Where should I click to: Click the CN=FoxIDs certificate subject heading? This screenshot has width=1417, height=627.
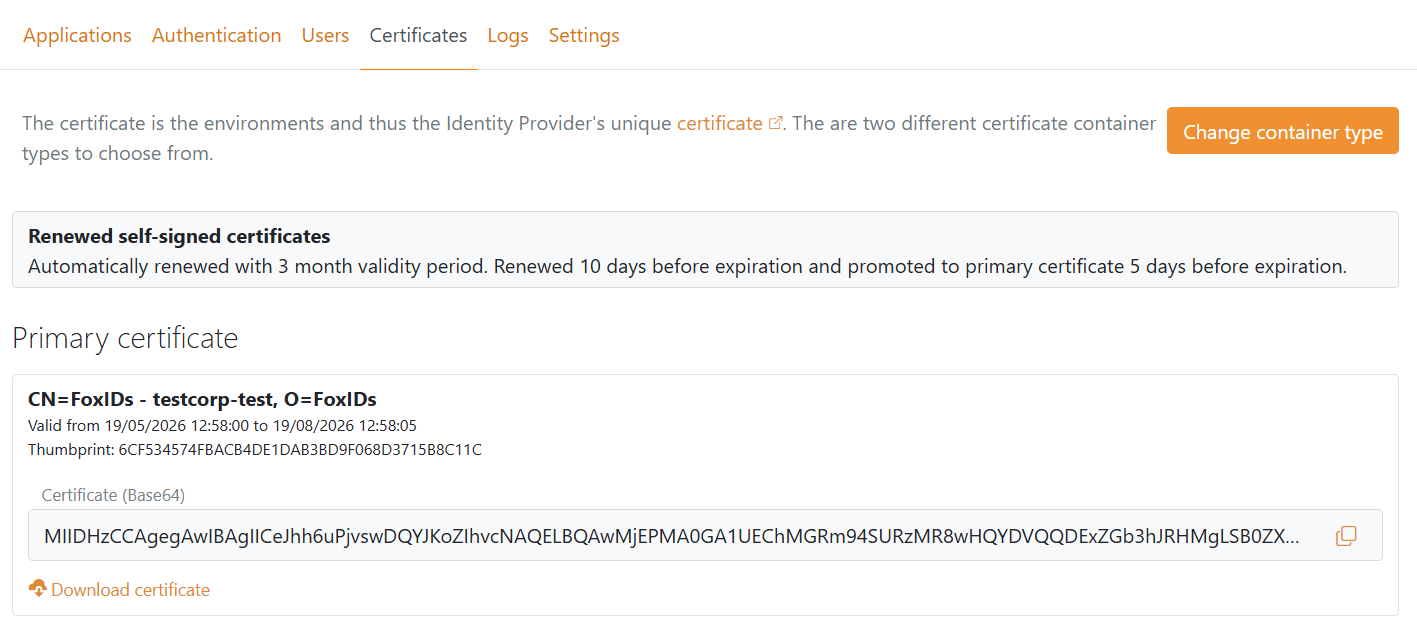click(x=202, y=400)
